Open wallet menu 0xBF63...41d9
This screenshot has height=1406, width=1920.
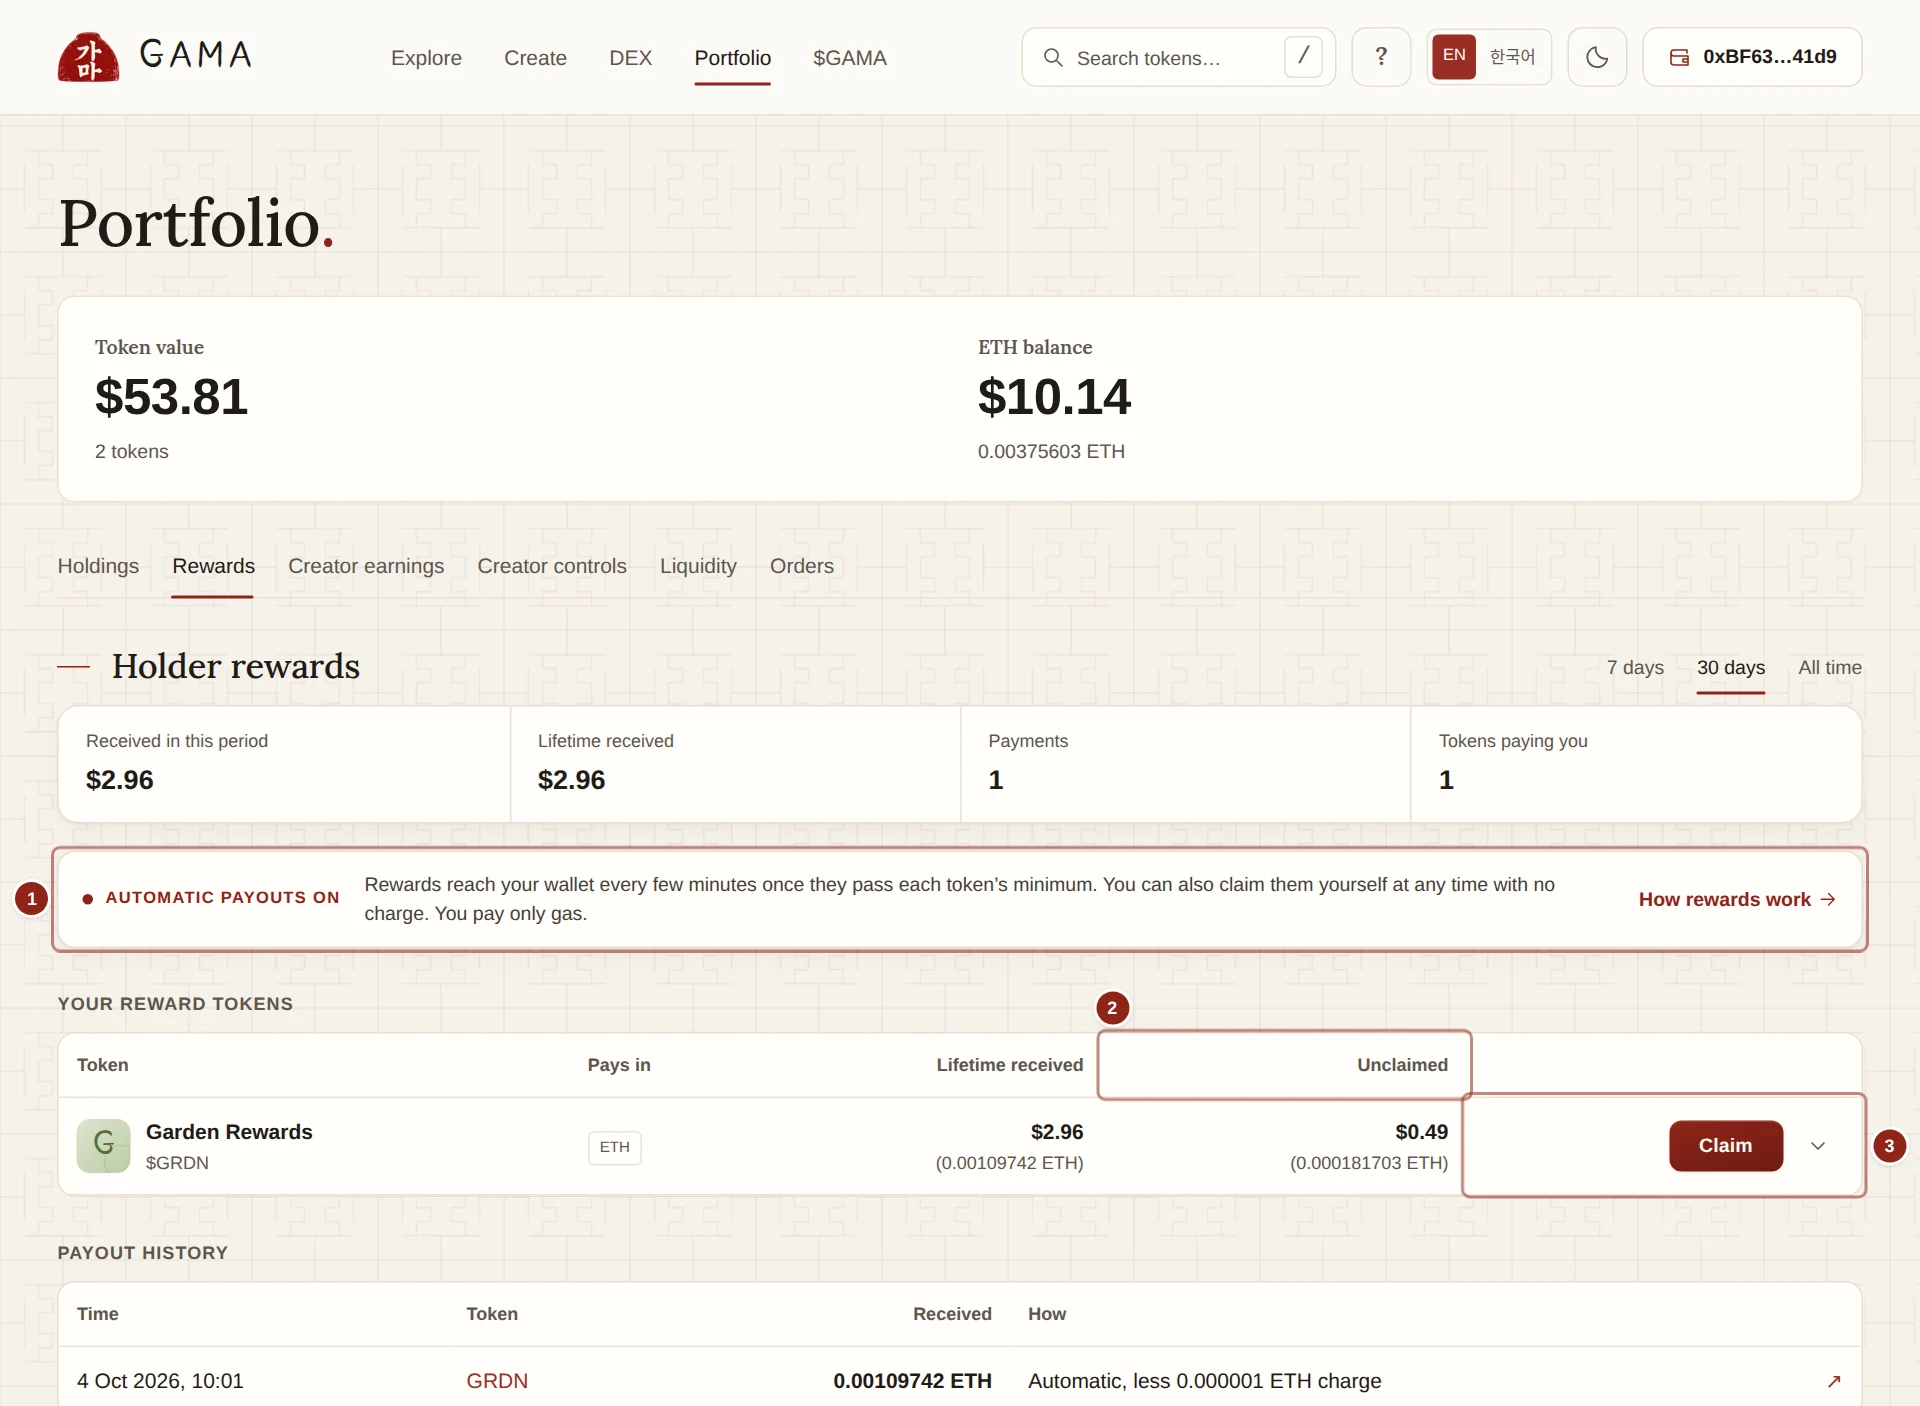[x=1752, y=57]
